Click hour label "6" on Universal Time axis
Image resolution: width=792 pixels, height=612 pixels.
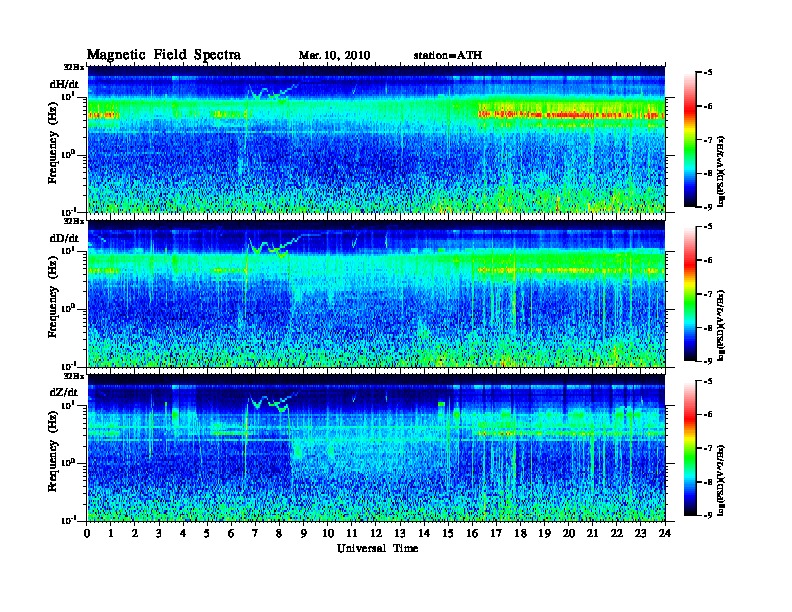[x=231, y=533]
